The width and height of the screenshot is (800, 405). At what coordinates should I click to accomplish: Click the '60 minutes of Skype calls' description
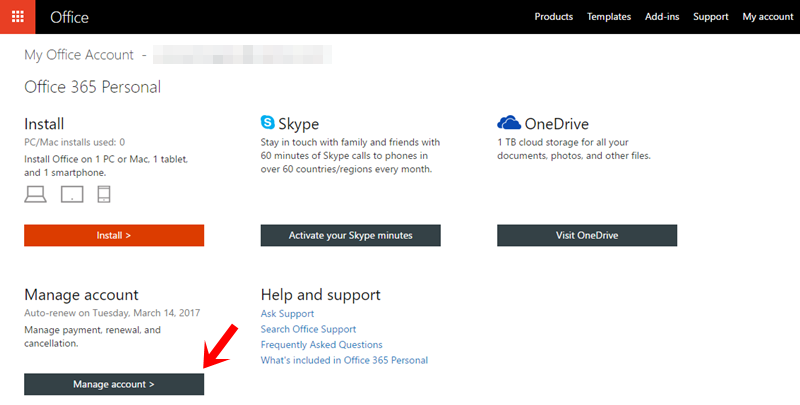tap(350, 156)
